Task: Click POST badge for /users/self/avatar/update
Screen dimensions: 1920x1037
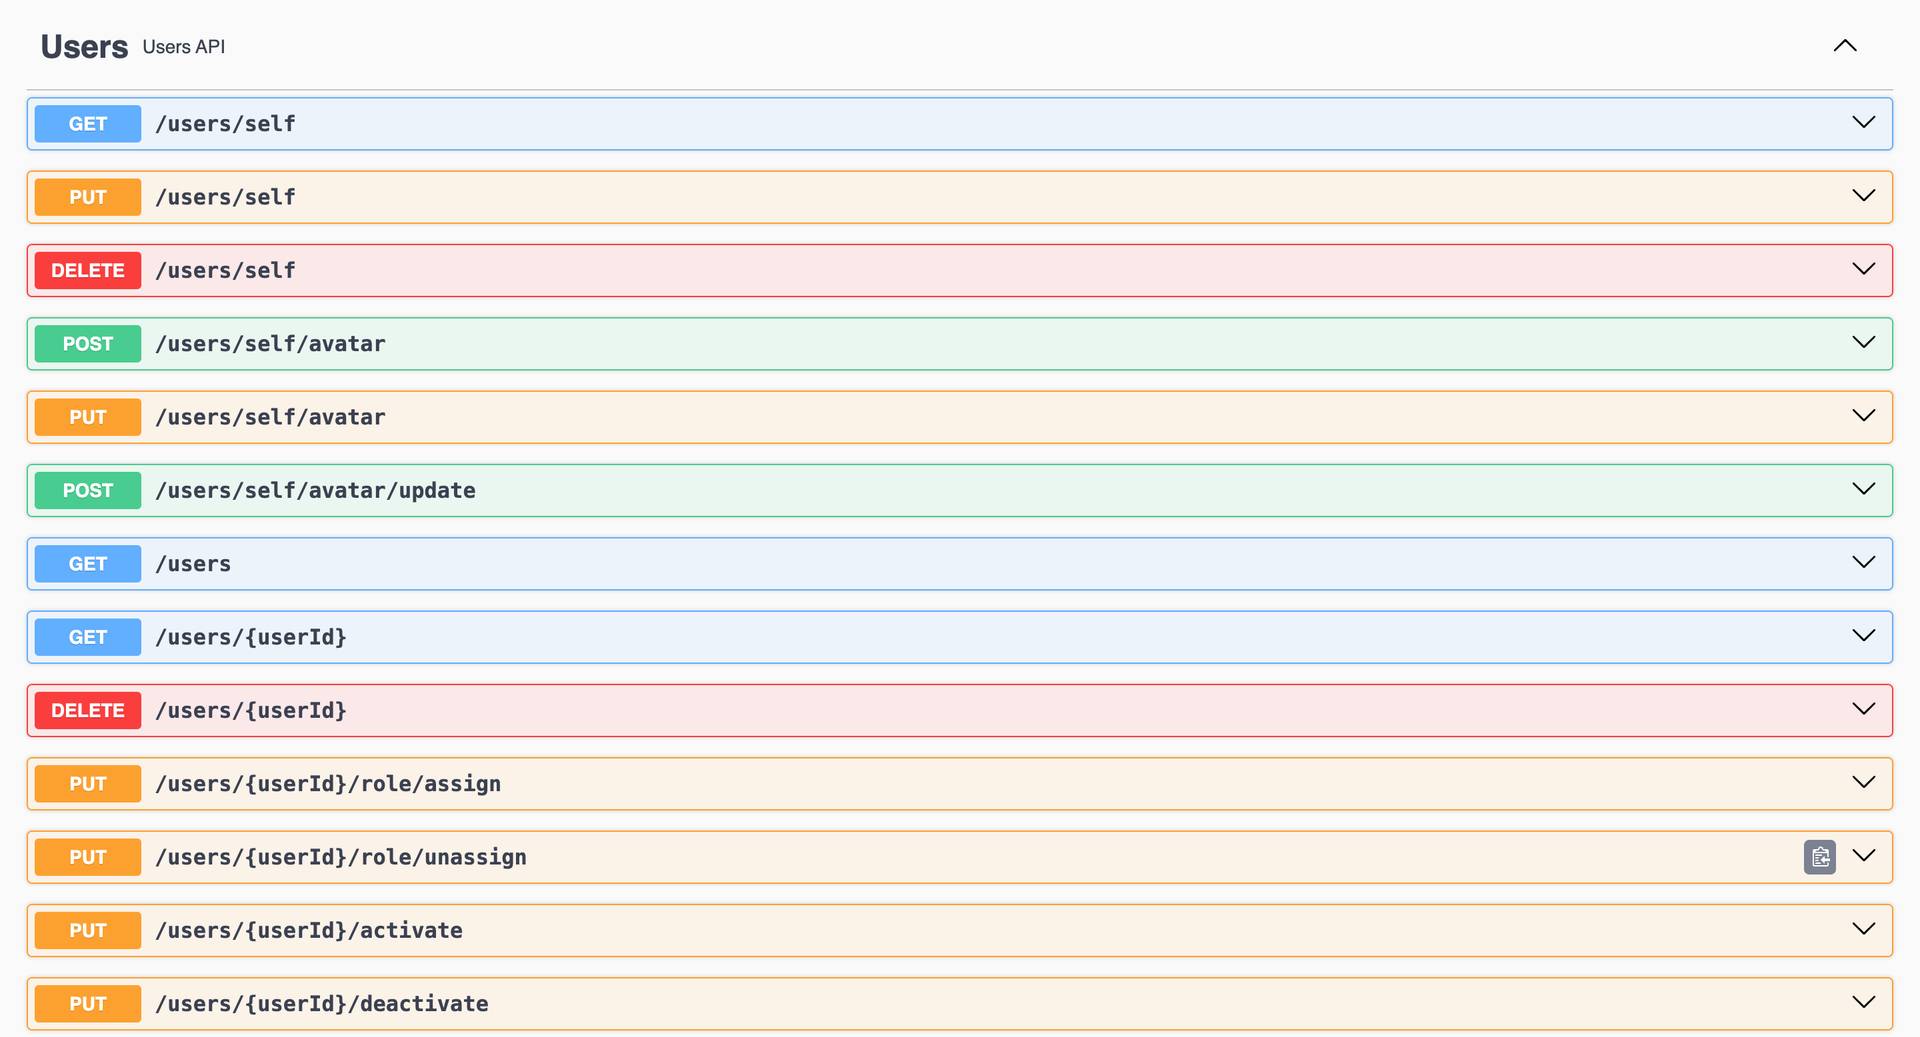Action: coord(88,490)
